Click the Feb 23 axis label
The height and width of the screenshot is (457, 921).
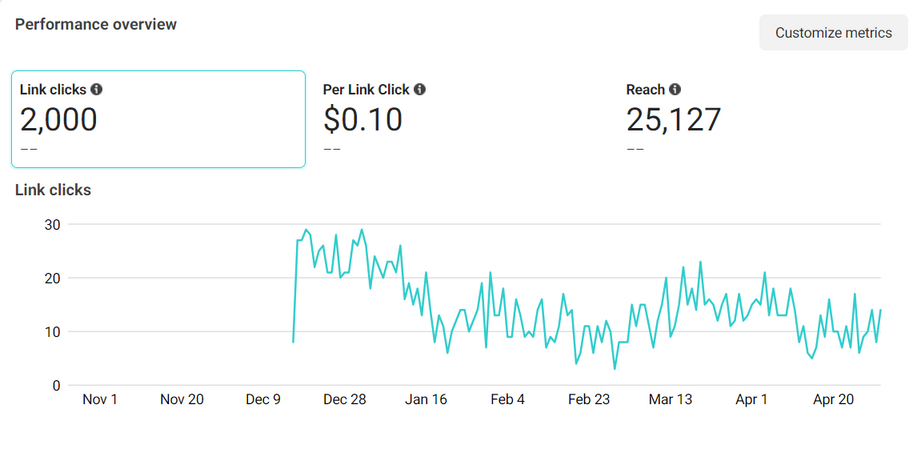tap(589, 400)
